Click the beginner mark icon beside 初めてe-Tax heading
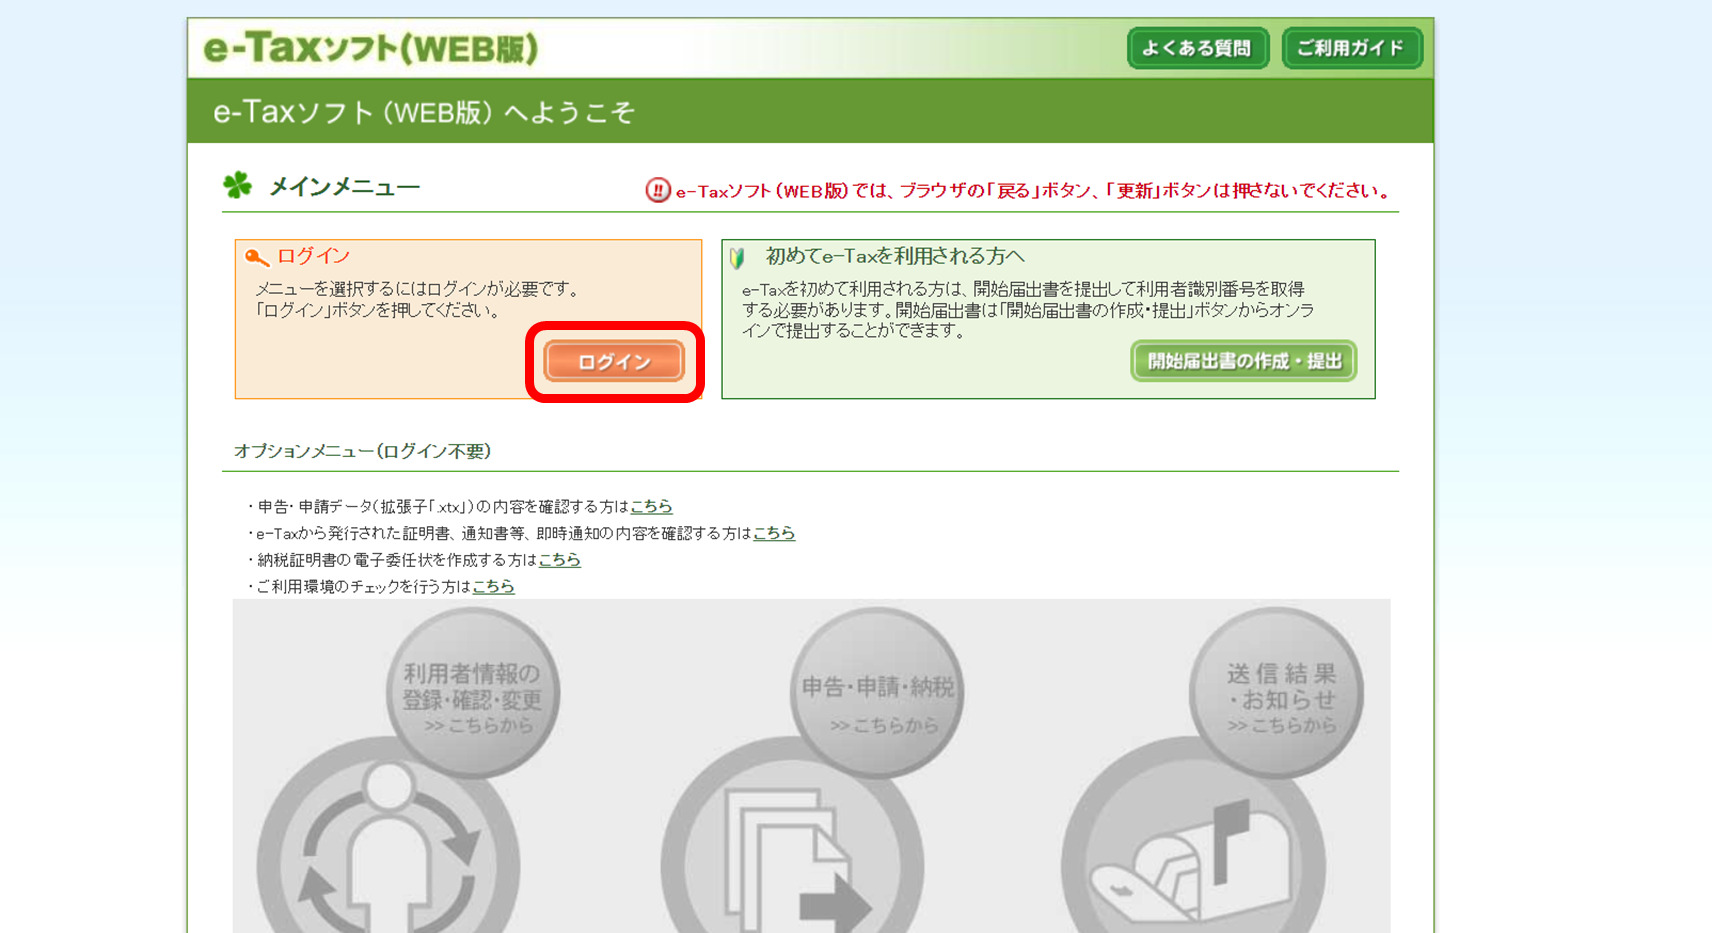The width and height of the screenshot is (1712, 933). click(x=738, y=258)
